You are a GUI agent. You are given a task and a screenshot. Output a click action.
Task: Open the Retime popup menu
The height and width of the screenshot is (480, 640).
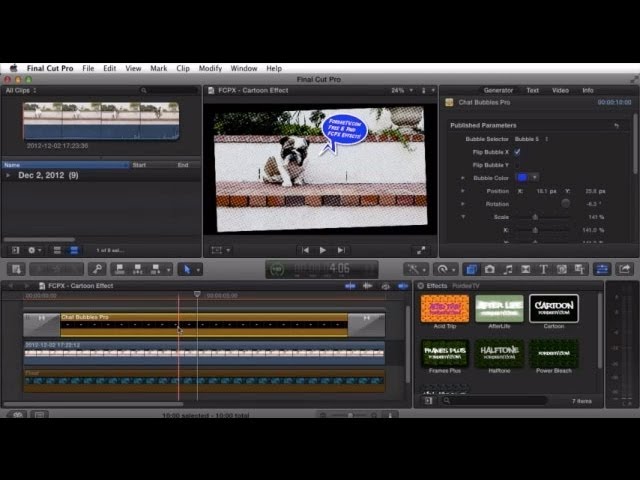(445, 269)
